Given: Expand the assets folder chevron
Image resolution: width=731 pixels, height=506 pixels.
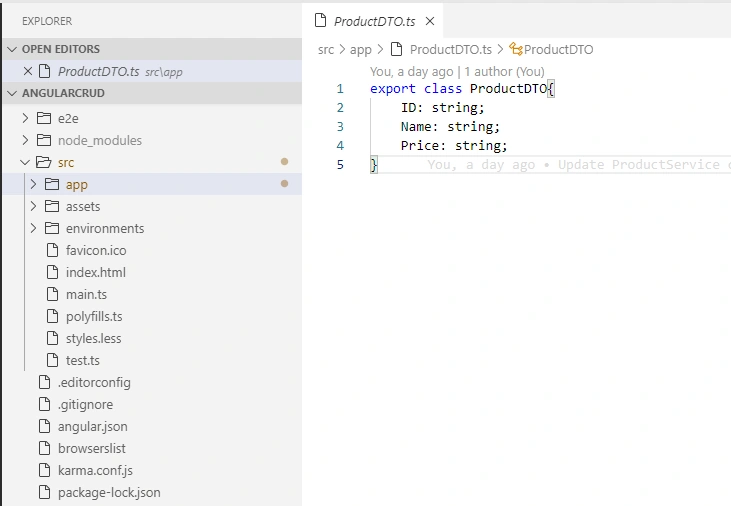Looking at the screenshot, I should (x=34, y=206).
